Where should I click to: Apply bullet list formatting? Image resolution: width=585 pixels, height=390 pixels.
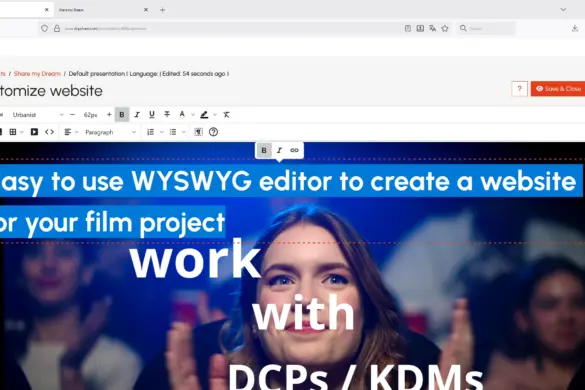click(173, 132)
